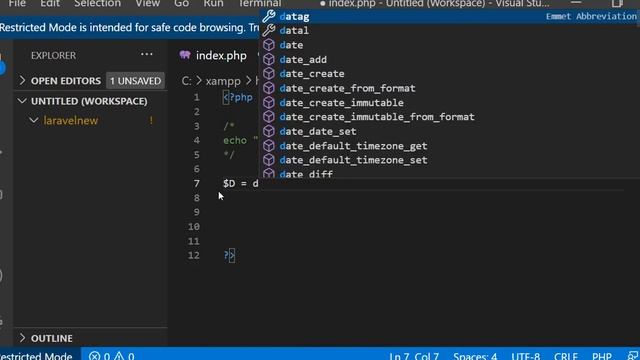Open the errors and warnings status indicator
This screenshot has width=640, height=360.
(x=112, y=356)
